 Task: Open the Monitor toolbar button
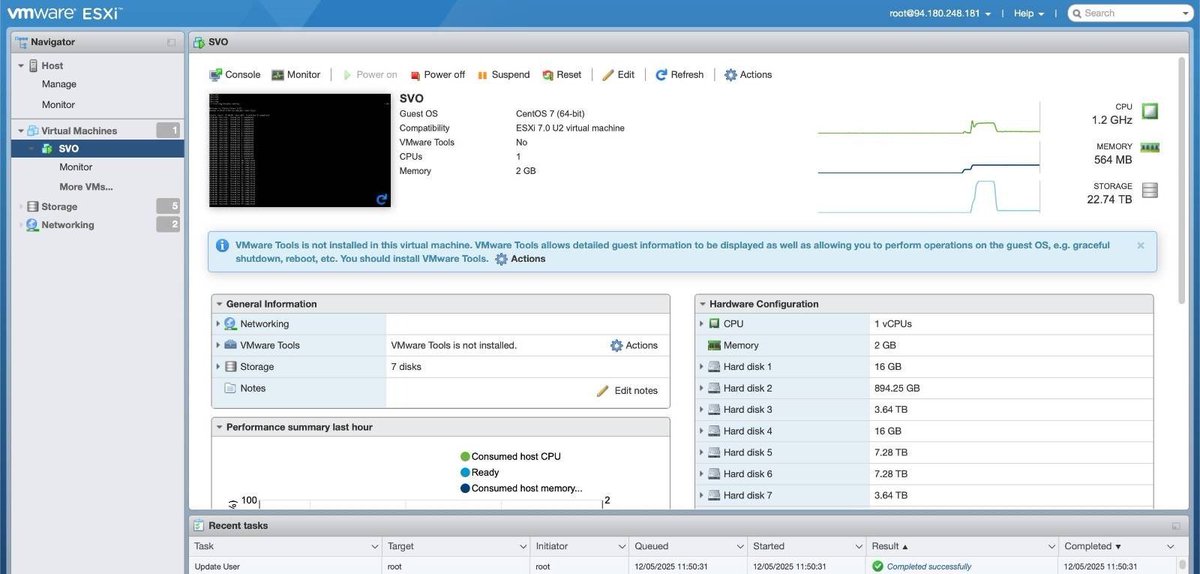[x=296, y=75]
